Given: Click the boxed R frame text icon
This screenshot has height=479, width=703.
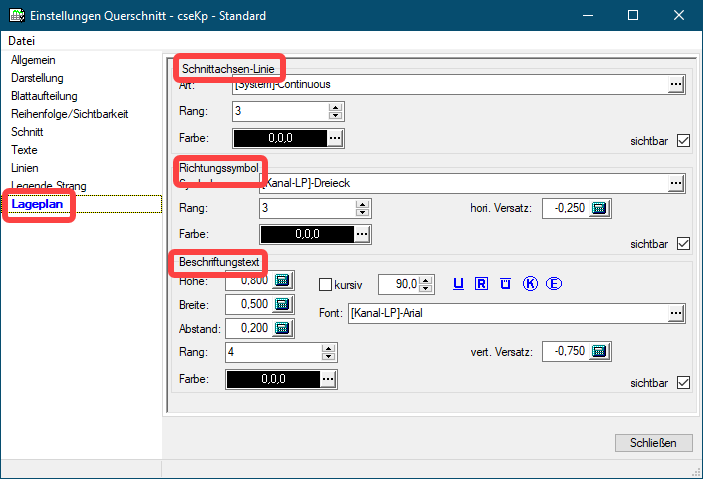Looking at the screenshot, I should tap(482, 284).
